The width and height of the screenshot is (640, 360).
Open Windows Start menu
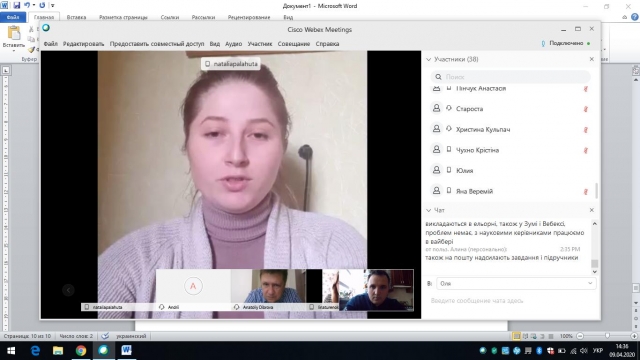coord(11,351)
